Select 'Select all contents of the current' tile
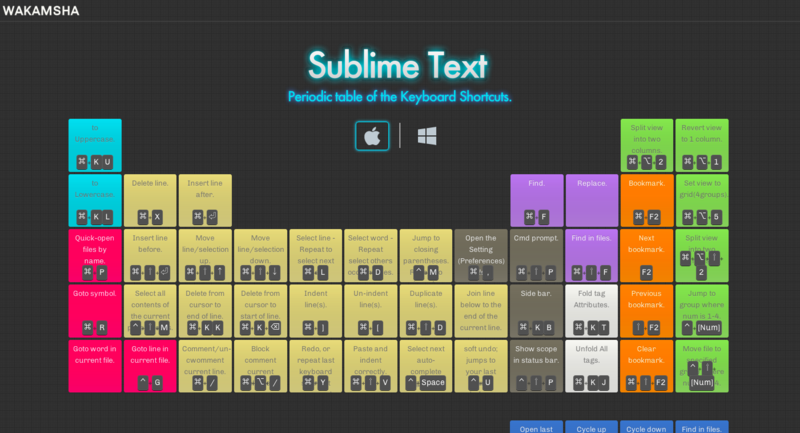Image resolution: width=800 pixels, height=433 pixels. click(150, 311)
